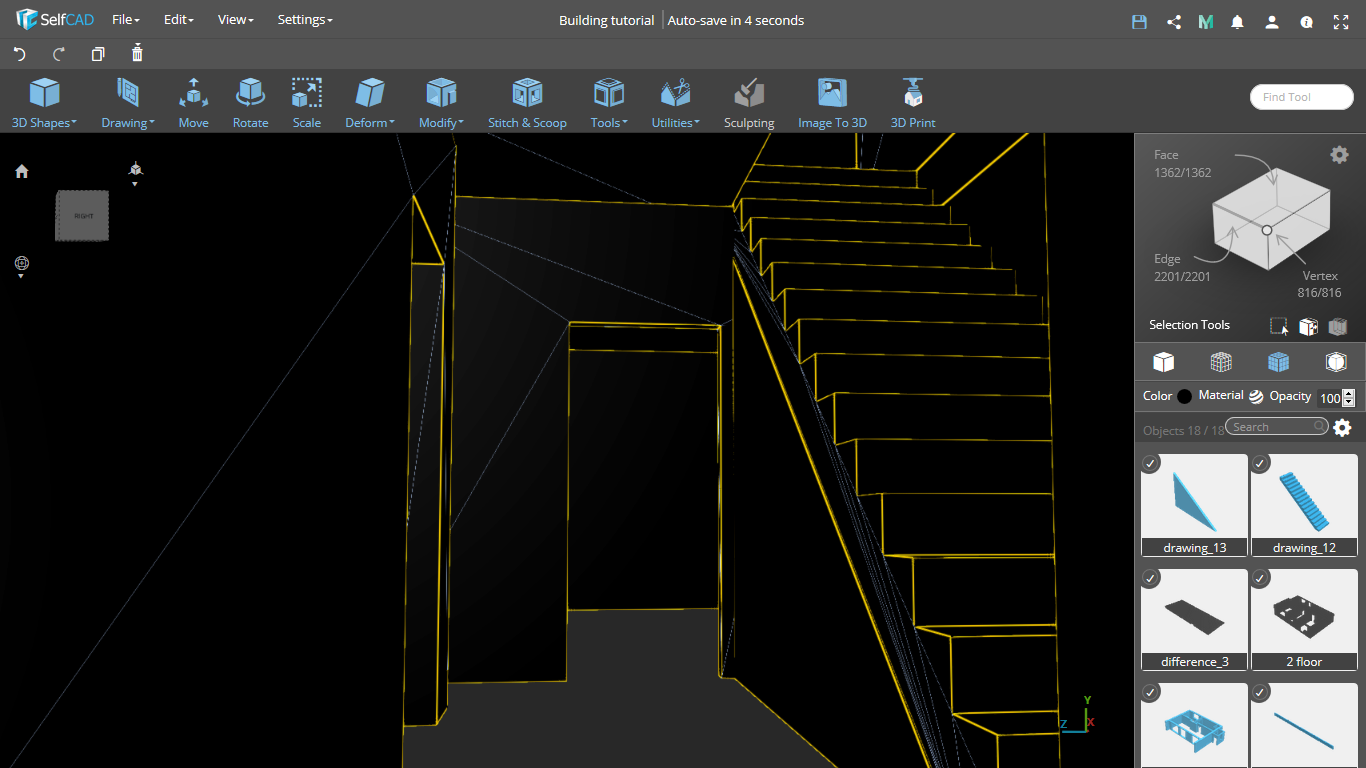Expand the 3D Shapes dropdown

[x=44, y=104]
